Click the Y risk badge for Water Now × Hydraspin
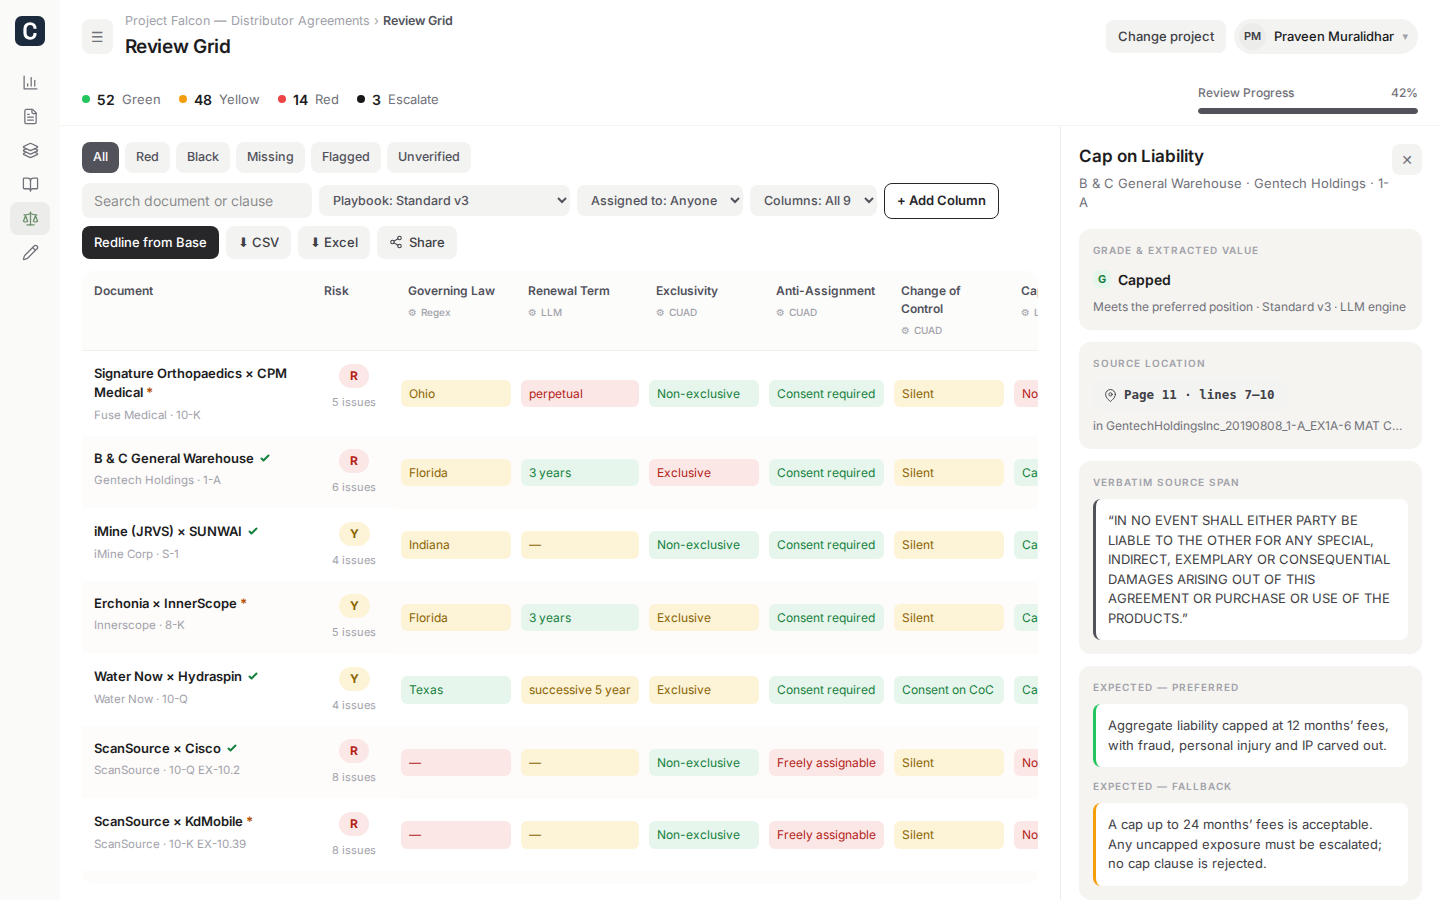The width and height of the screenshot is (1440, 900). click(354, 679)
